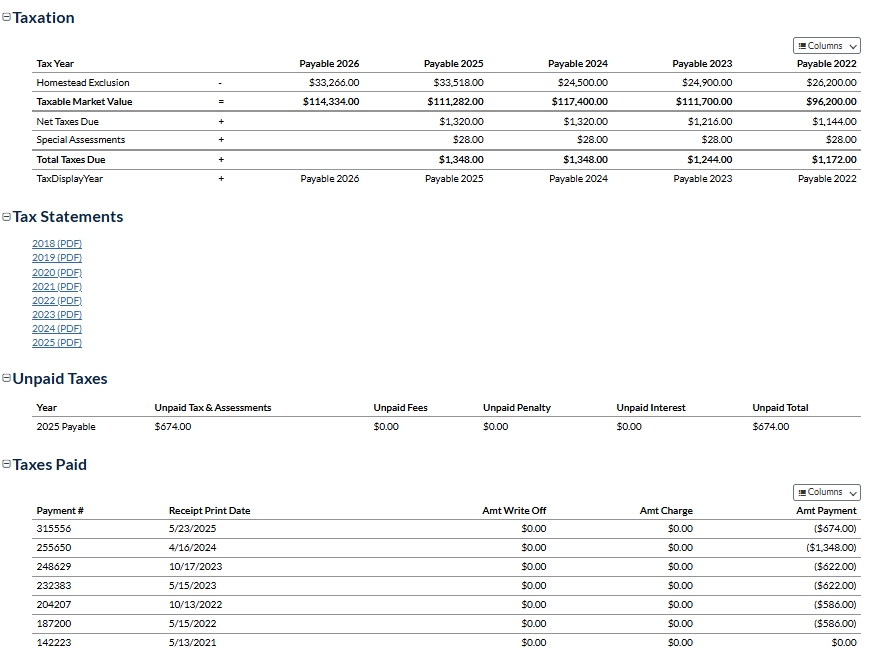This screenshot has width=878, height=661.
Task: Collapse the Taxation section
Action: pyautogui.click(x=7, y=18)
